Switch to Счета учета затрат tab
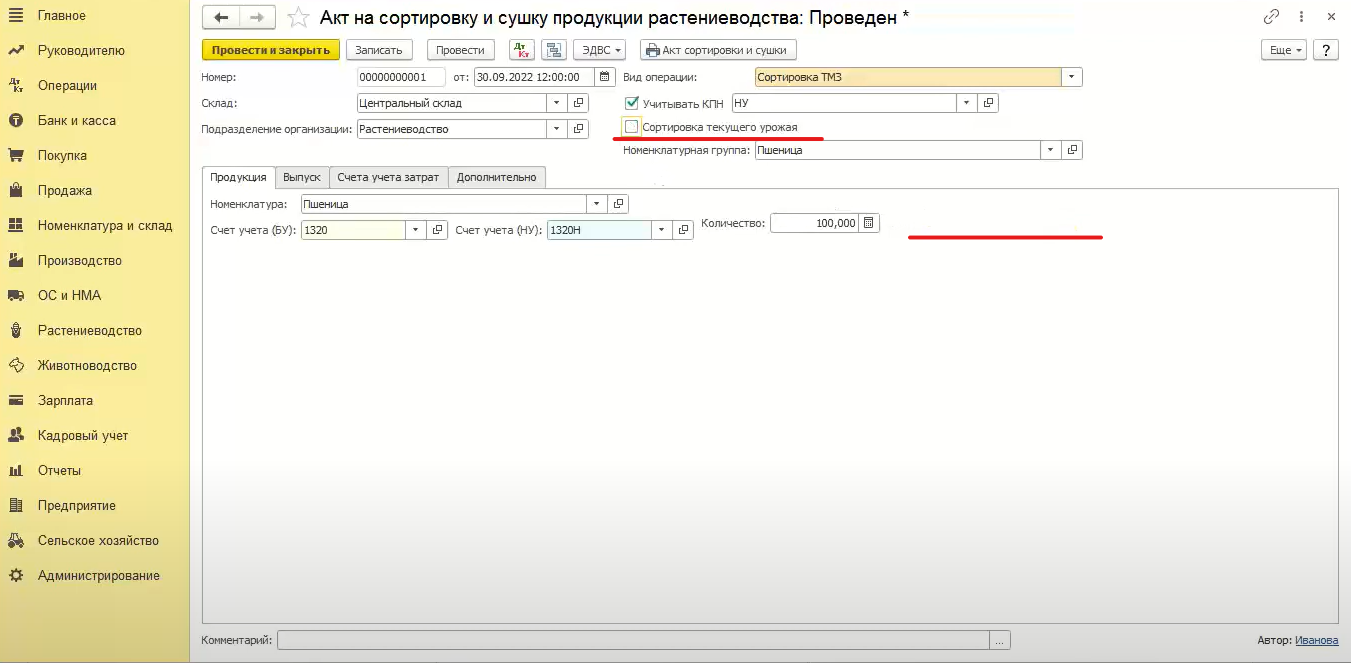This screenshot has height=663, width=1351. click(387, 177)
